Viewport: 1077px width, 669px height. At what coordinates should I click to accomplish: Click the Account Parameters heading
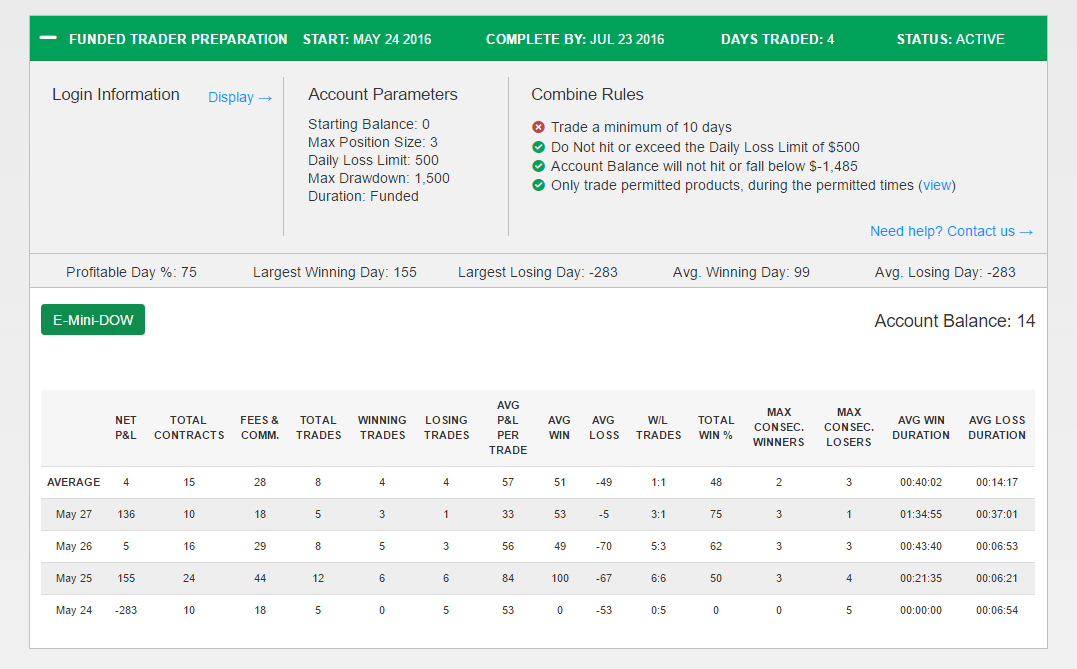[x=383, y=95]
